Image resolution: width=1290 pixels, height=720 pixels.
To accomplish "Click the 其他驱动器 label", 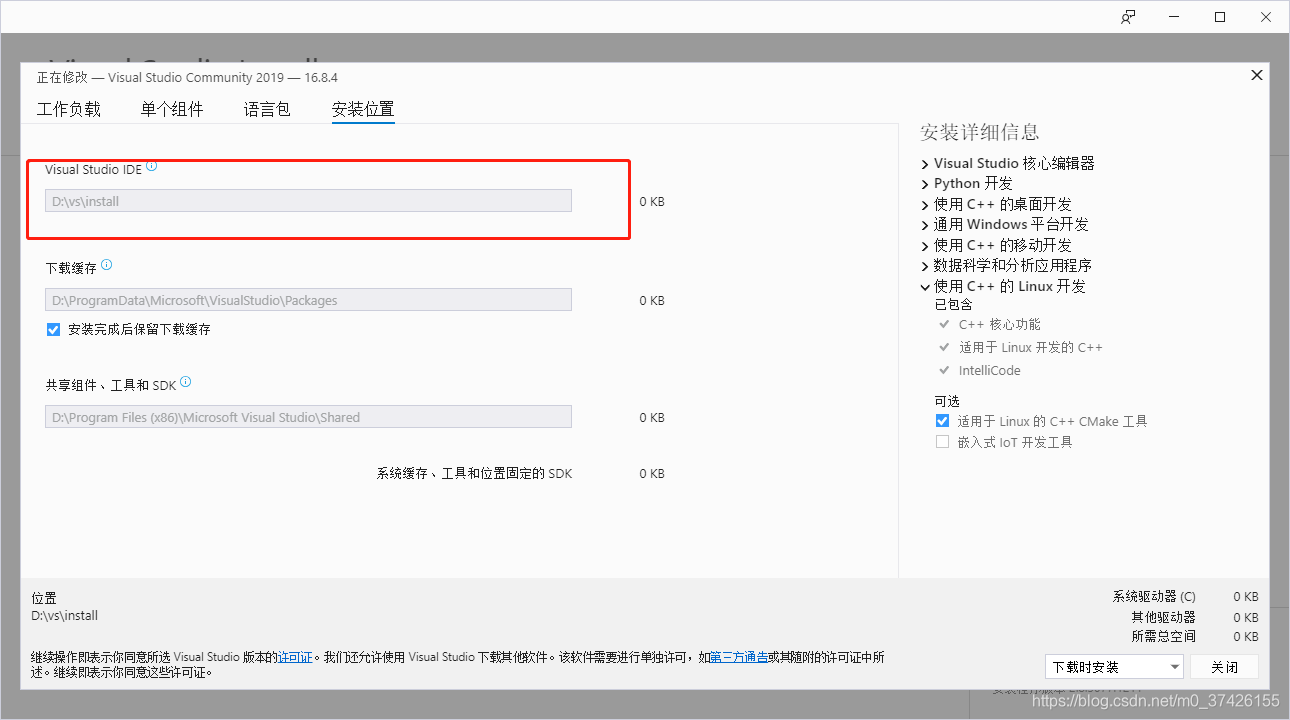I will coord(1163,617).
